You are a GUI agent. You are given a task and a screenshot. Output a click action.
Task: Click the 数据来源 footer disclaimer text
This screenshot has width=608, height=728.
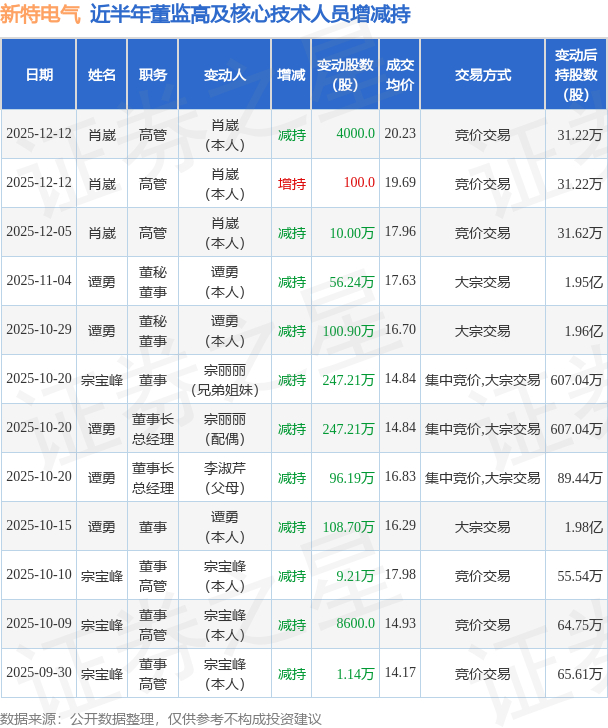tap(161, 719)
